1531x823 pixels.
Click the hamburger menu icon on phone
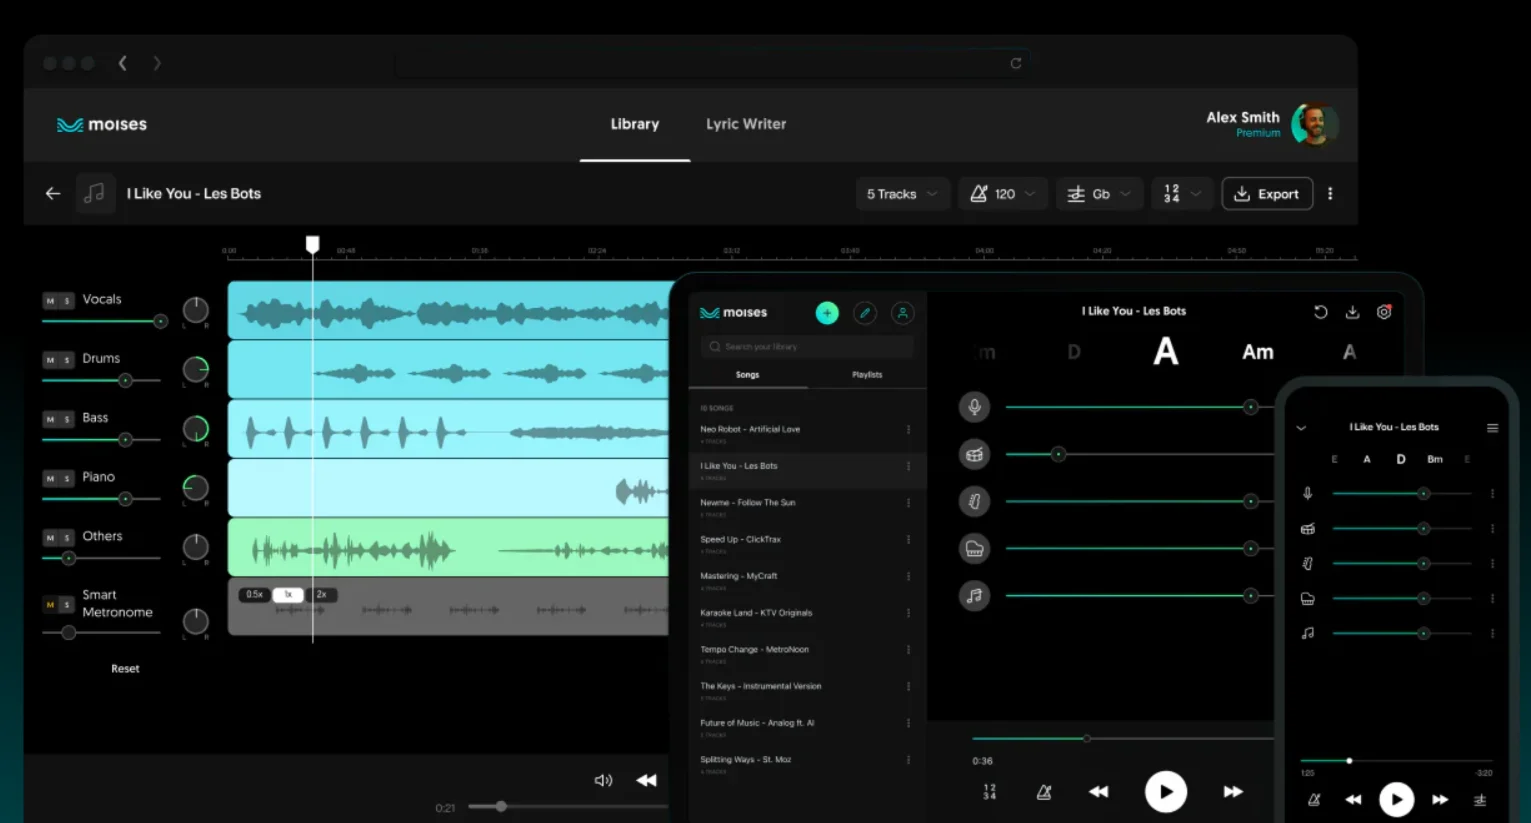point(1492,428)
